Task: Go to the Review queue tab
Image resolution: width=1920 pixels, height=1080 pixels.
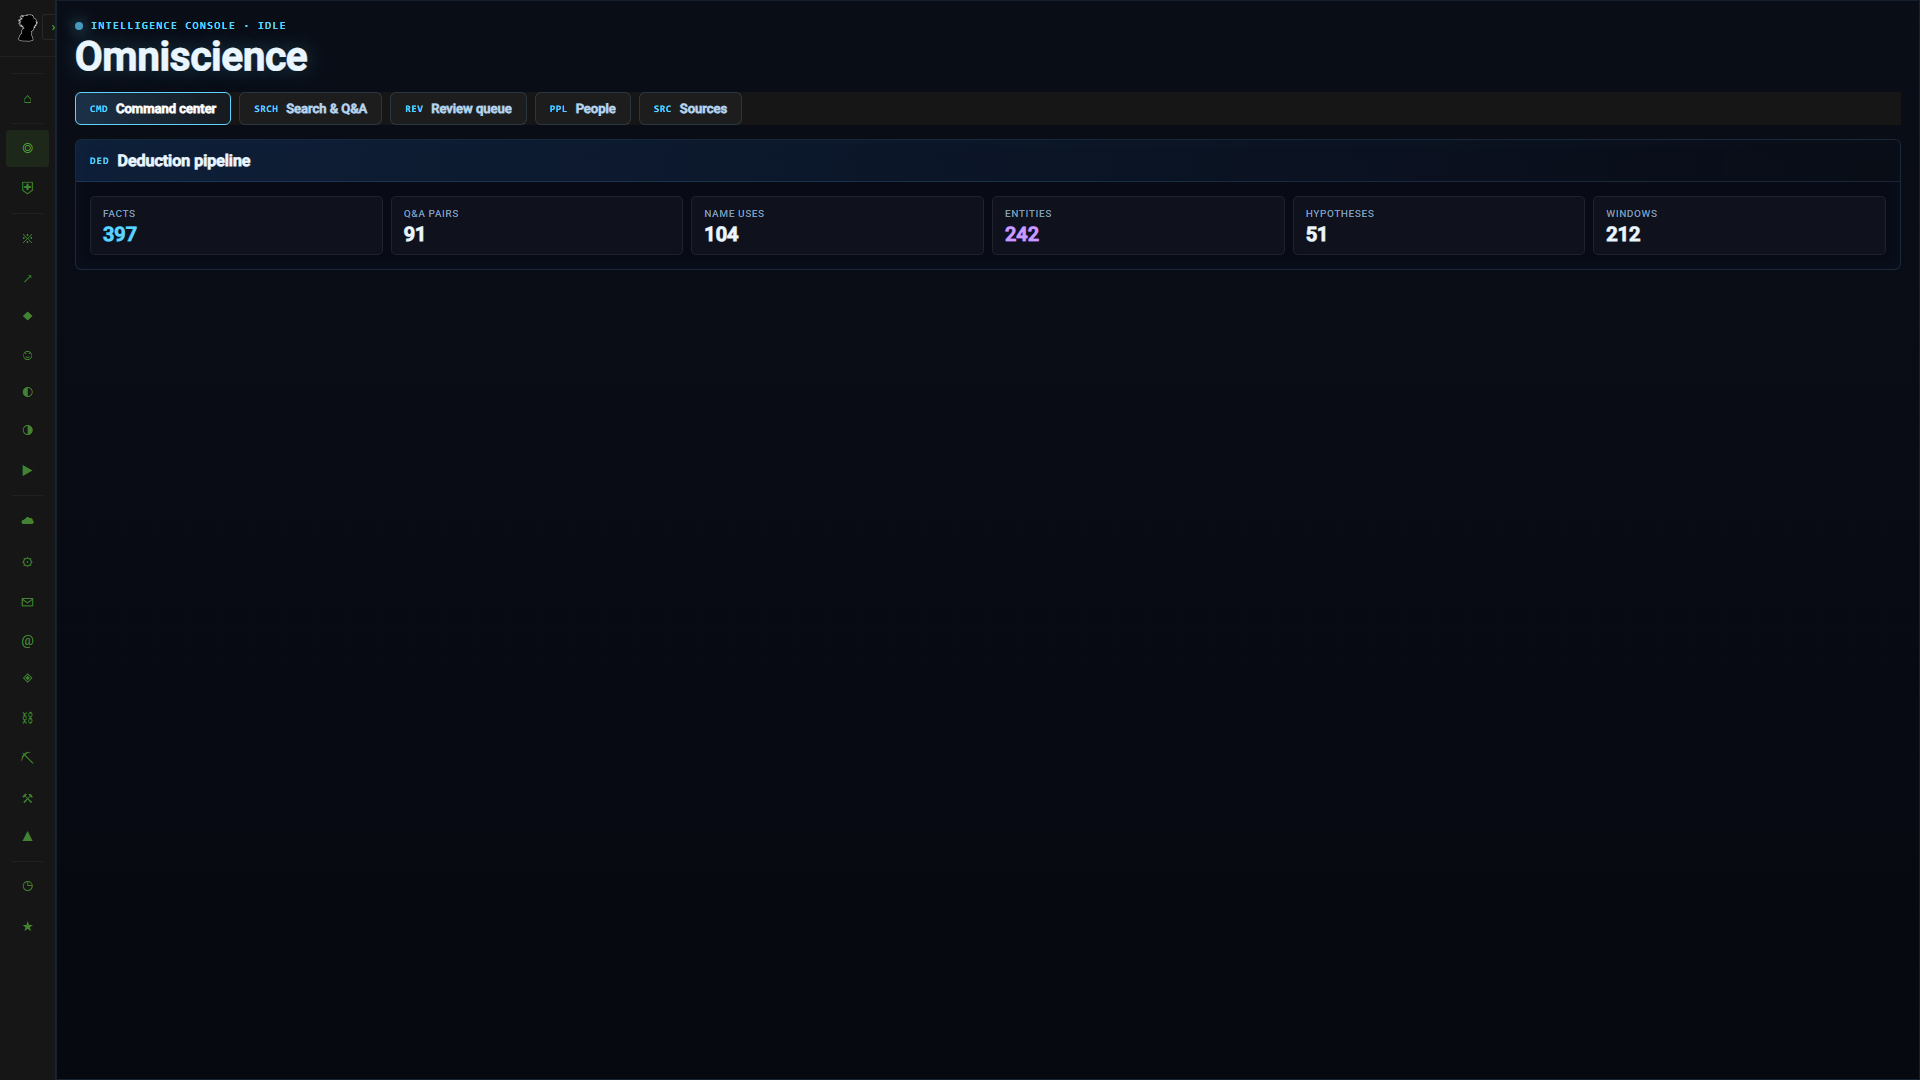Action: 458,109
